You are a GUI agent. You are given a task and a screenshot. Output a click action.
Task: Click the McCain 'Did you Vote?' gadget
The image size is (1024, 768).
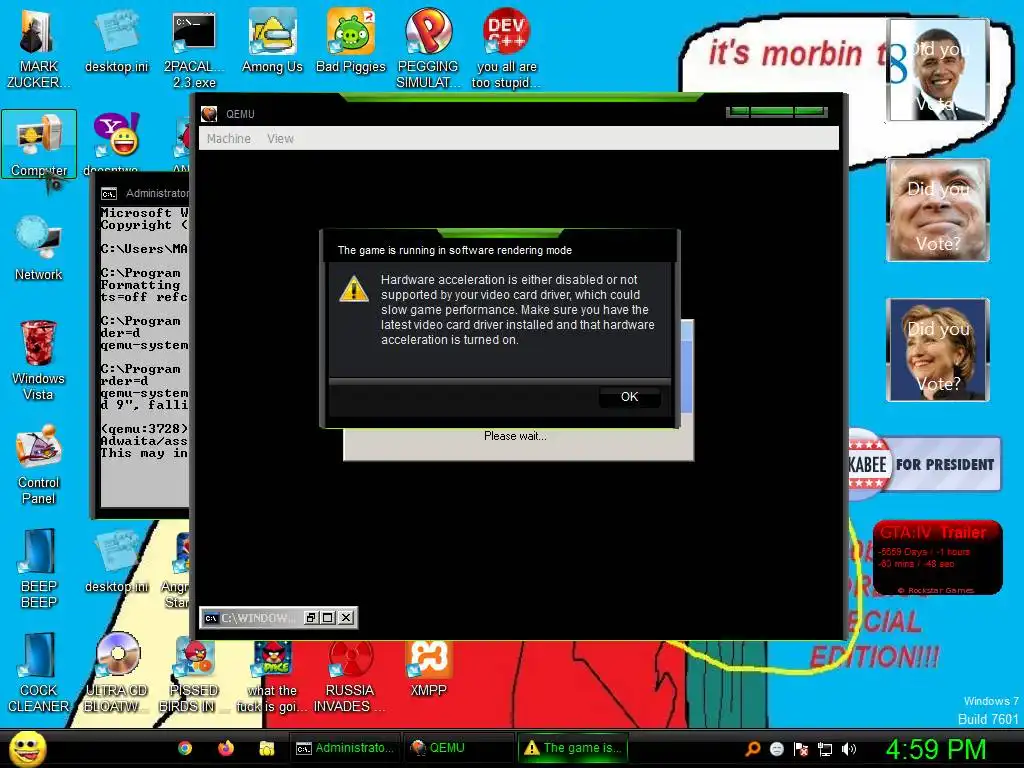938,210
